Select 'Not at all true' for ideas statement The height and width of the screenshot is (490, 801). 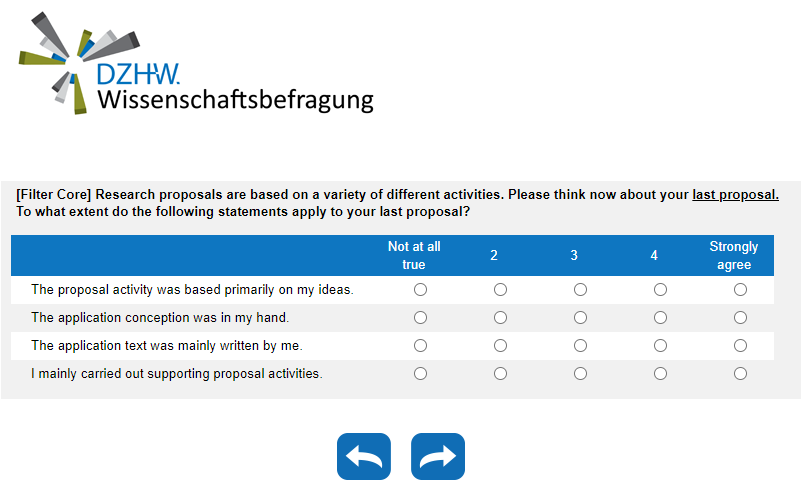420,290
